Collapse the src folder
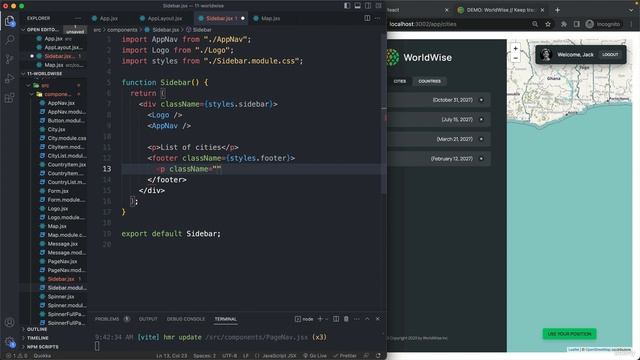This screenshot has width=640, height=360. point(45,85)
